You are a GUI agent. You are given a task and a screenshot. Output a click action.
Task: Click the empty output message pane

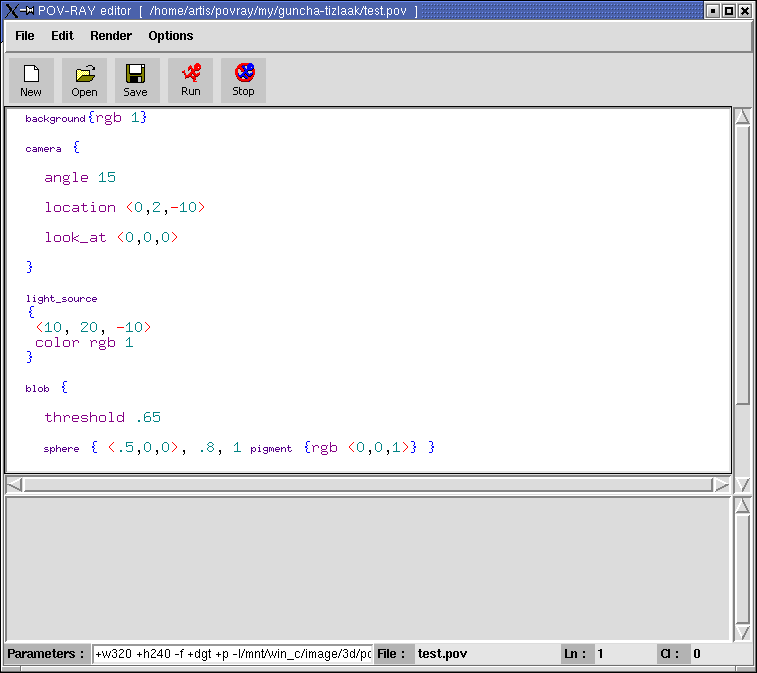(x=368, y=570)
